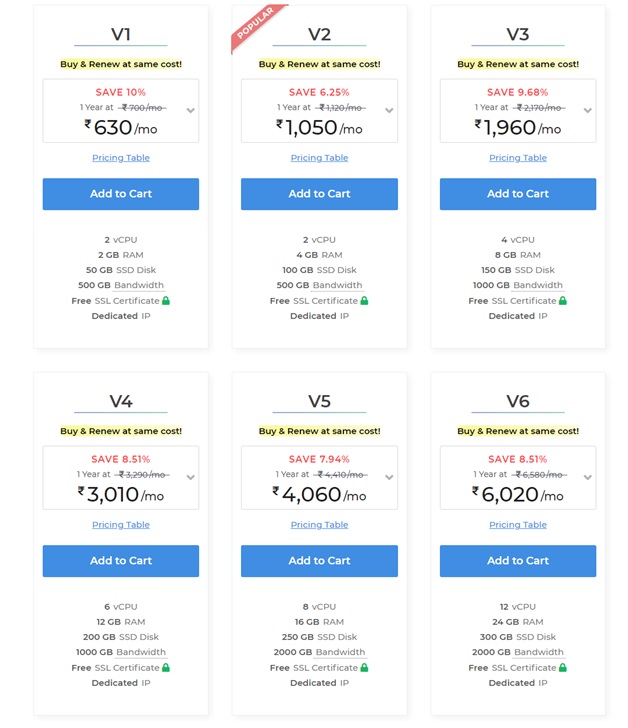The height and width of the screenshot is (728, 628).
Task: Click the green SSL lock icon in V3 plan
Action: (x=563, y=300)
